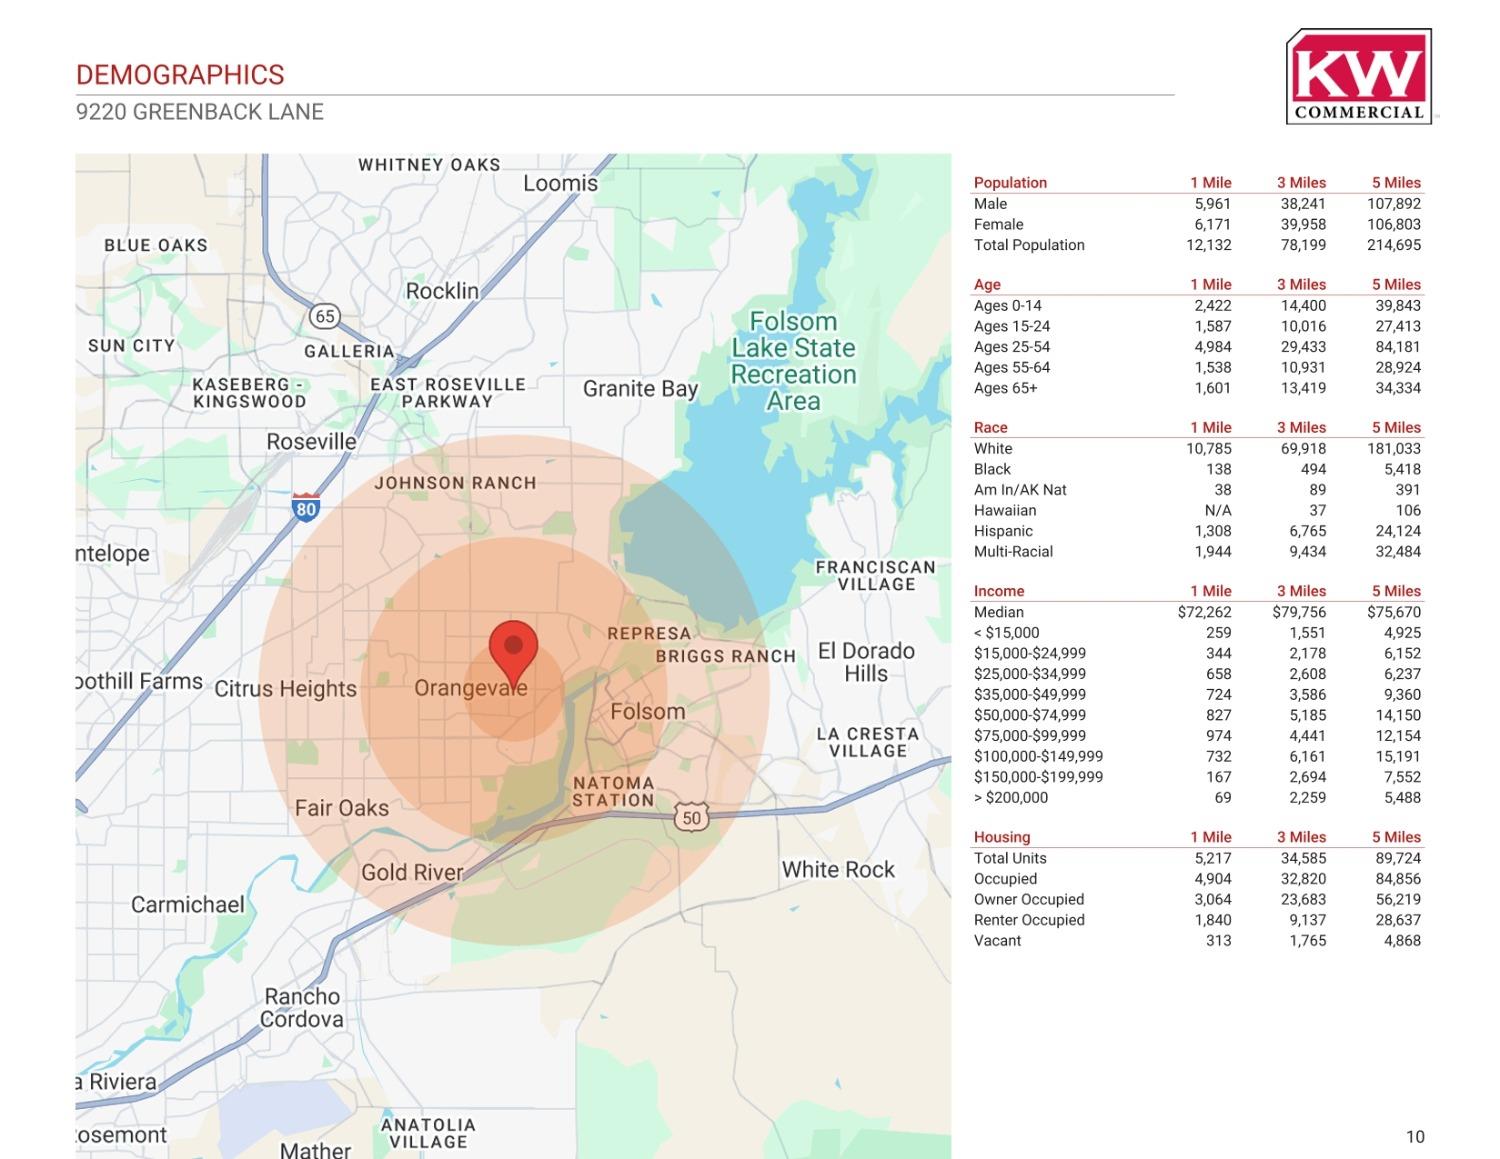
Task: Click the DEMOGRAPHICS page title
Action: pyautogui.click(x=180, y=75)
